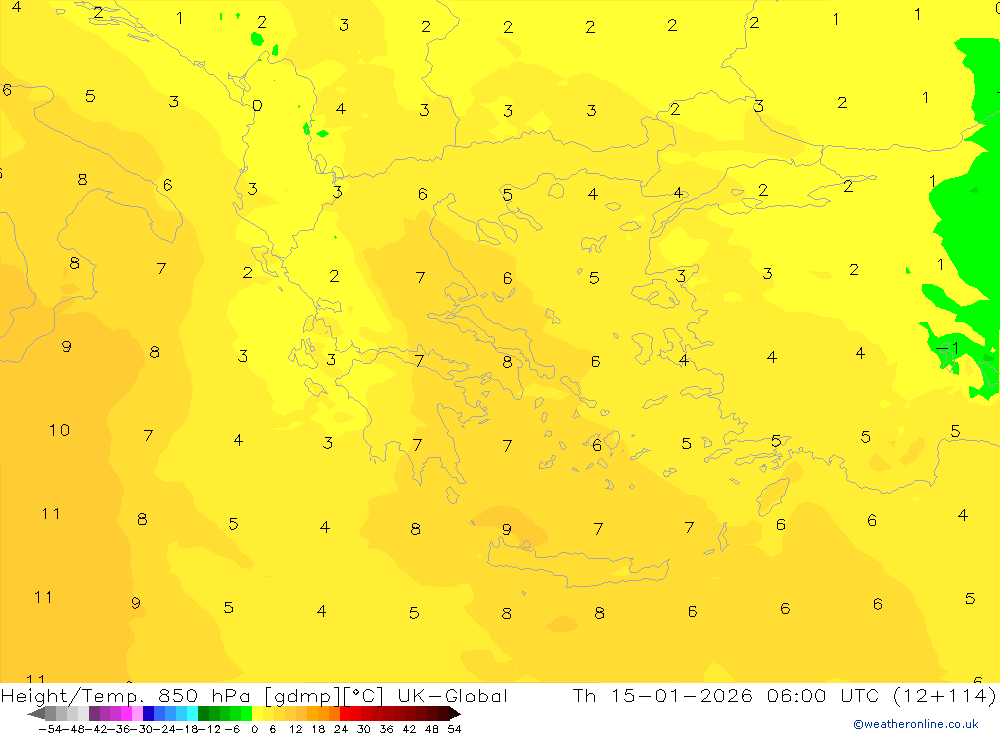Select the 'UK-Global' model name

pos(452,696)
